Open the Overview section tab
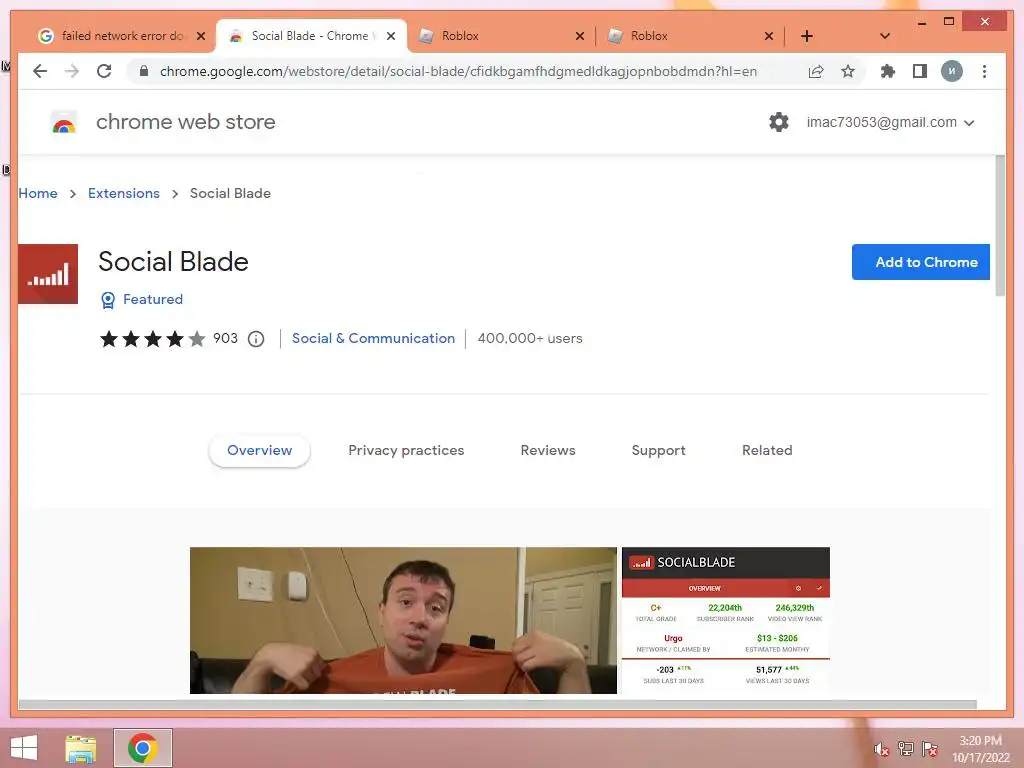Screen dimensions: 1024x768 [259, 451]
